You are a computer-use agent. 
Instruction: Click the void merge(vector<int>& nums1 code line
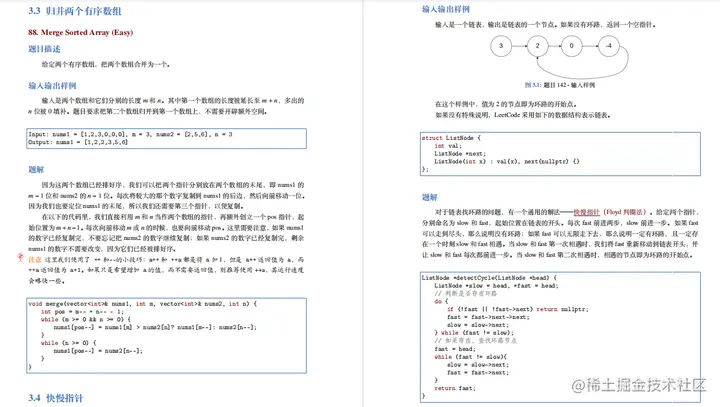[x=143, y=304]
